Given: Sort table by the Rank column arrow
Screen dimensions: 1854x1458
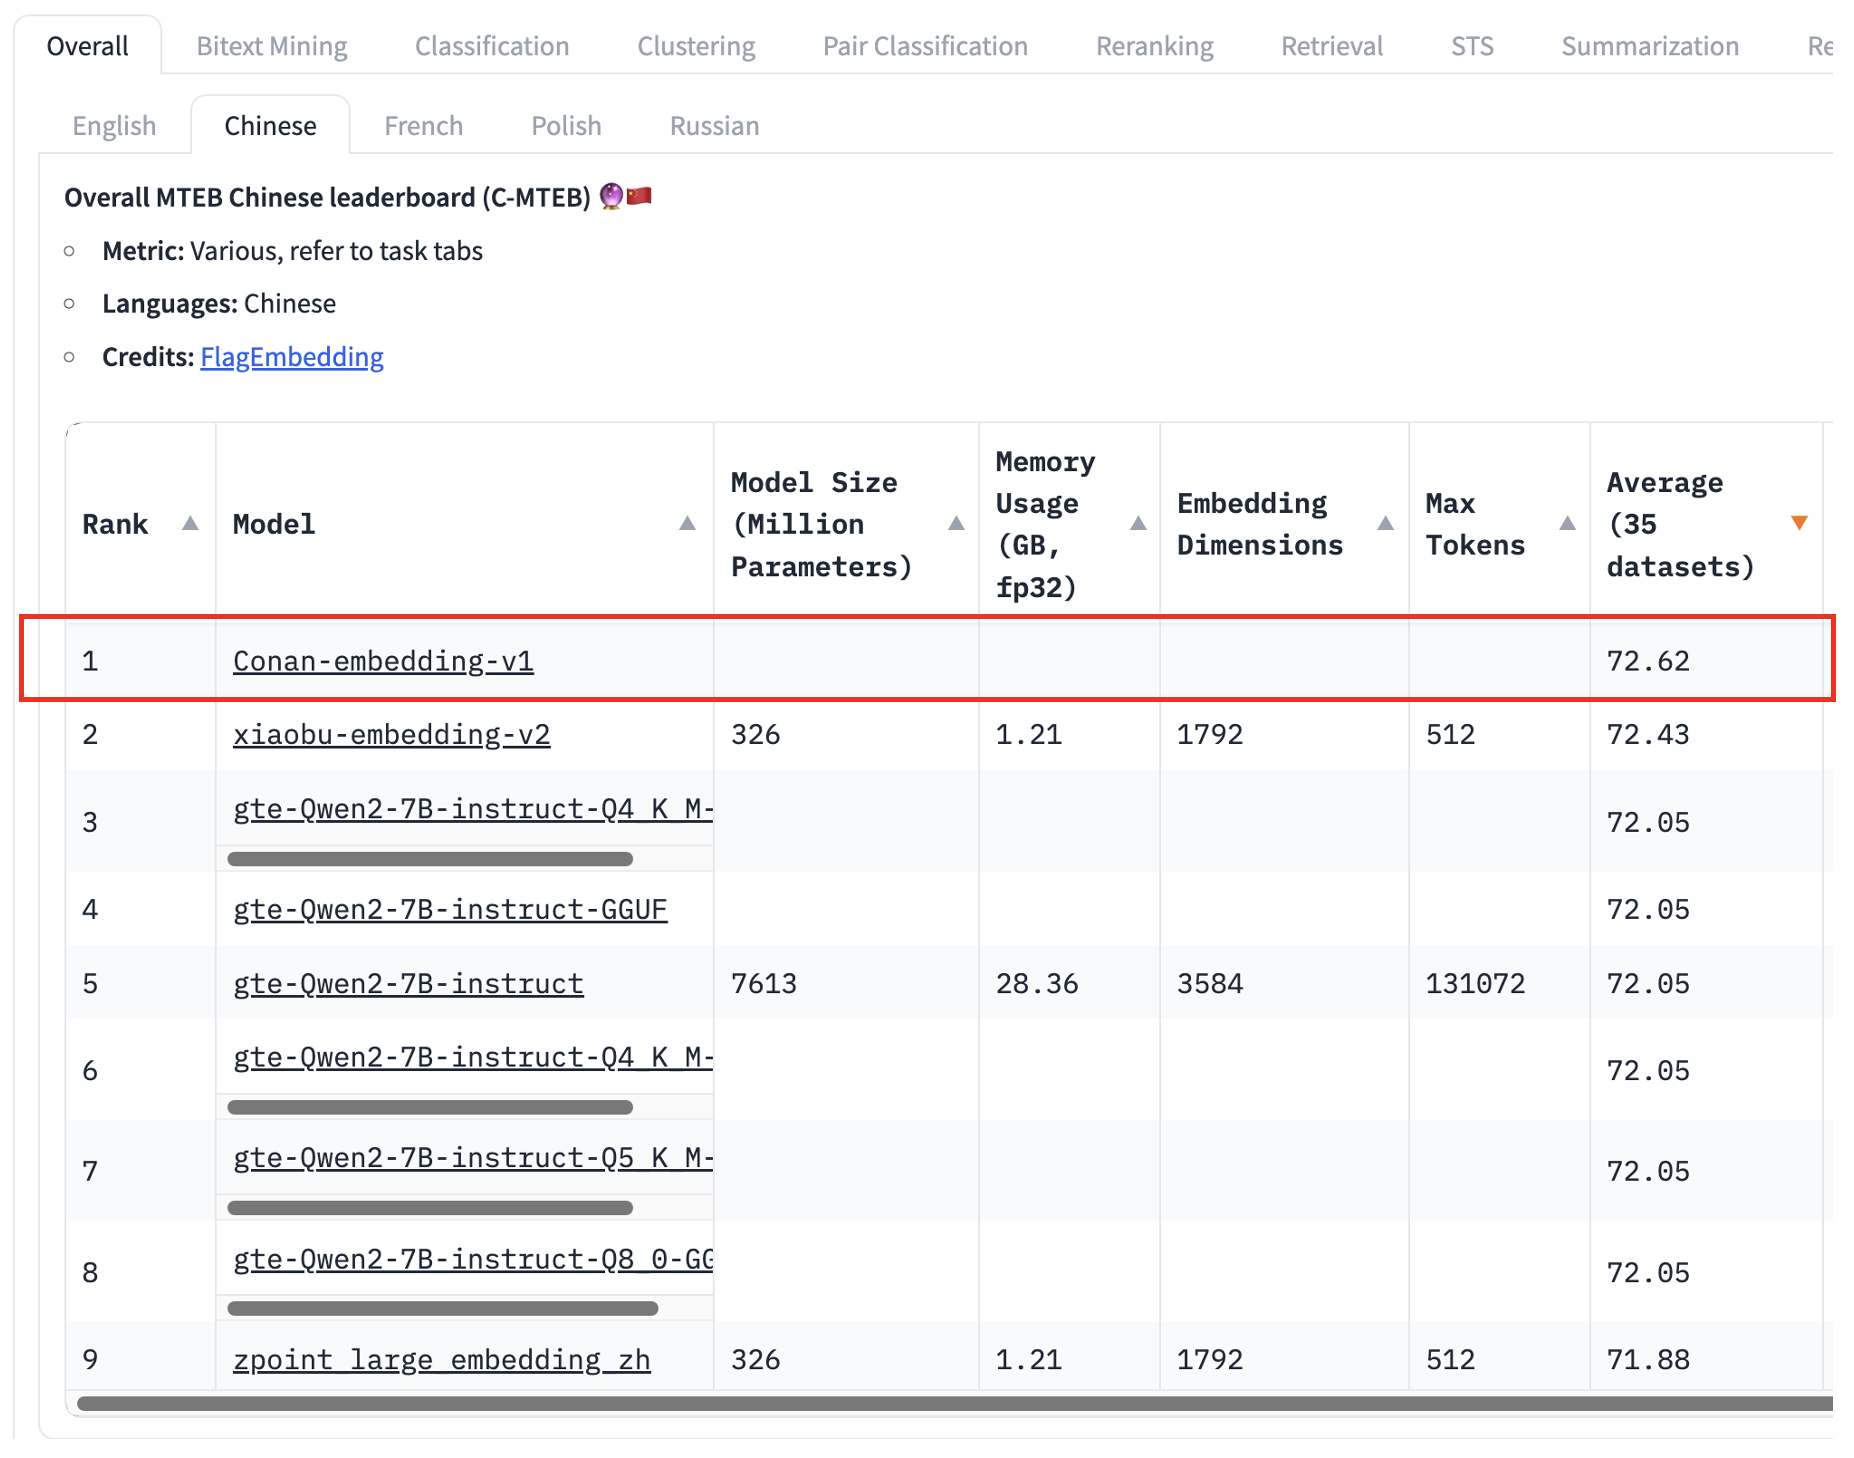Looking at the screenshot, I should pos(190,523).
